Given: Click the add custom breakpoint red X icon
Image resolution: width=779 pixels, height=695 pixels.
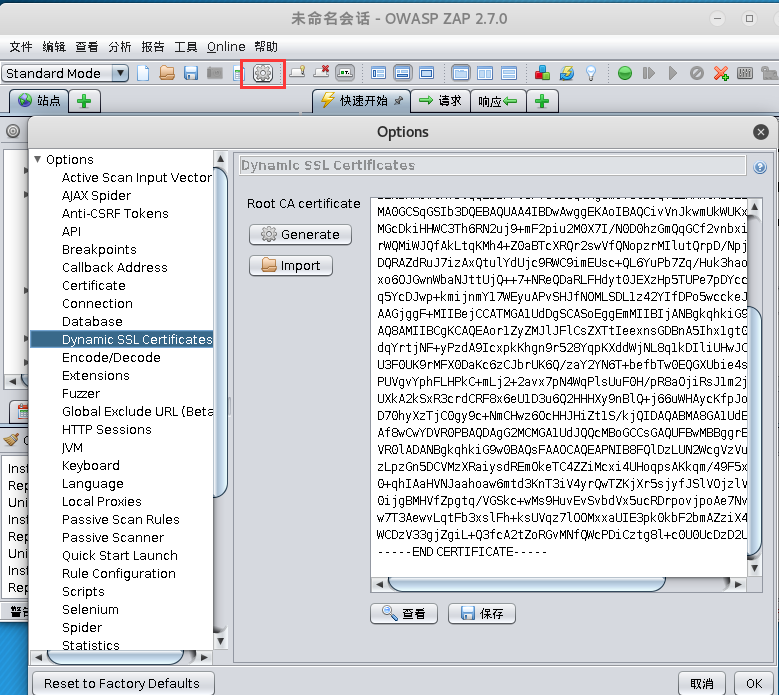Looking at the screenshot, I should [721, 74].
